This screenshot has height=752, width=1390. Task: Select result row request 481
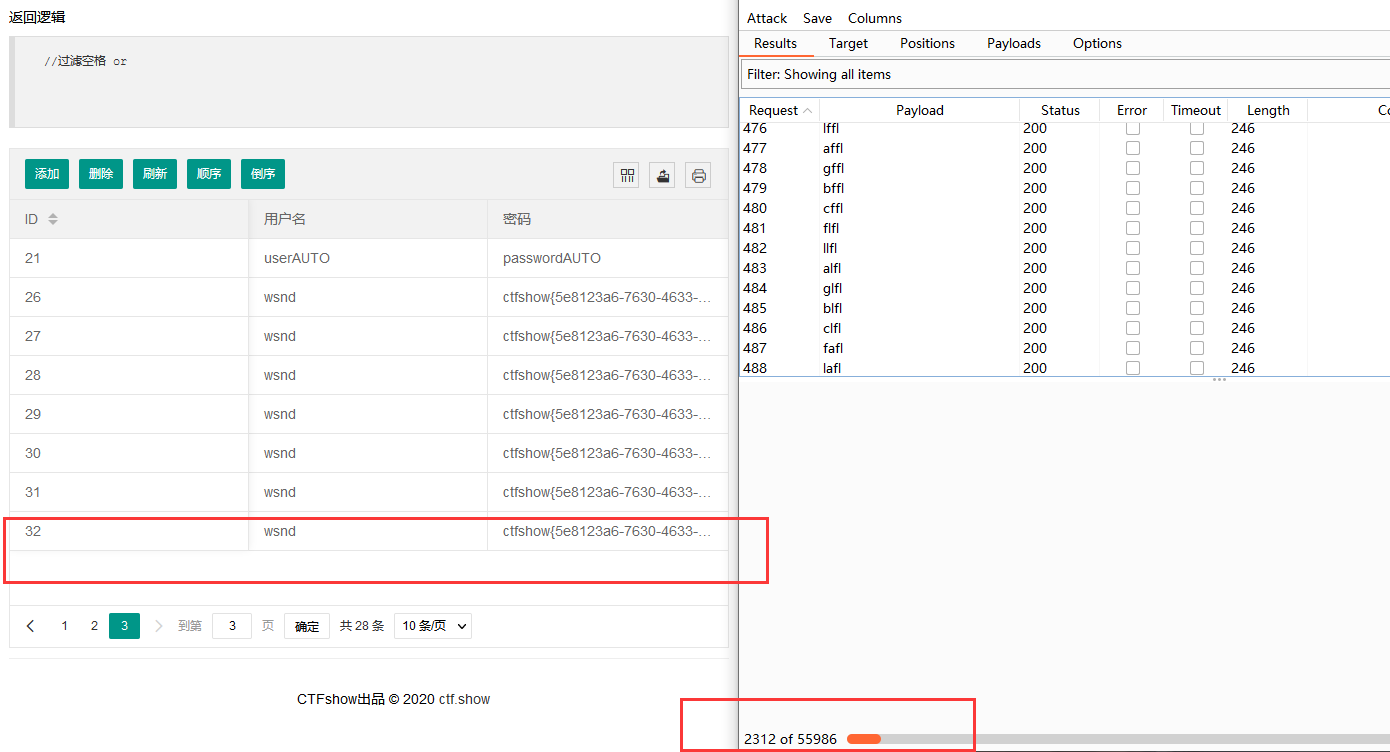(1065, 228)
